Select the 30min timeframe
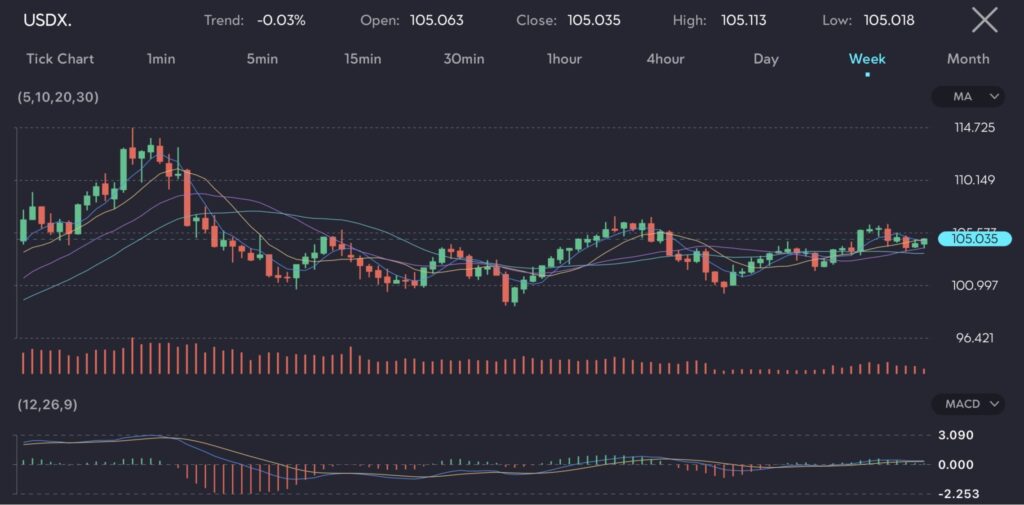 coord(464,59)
